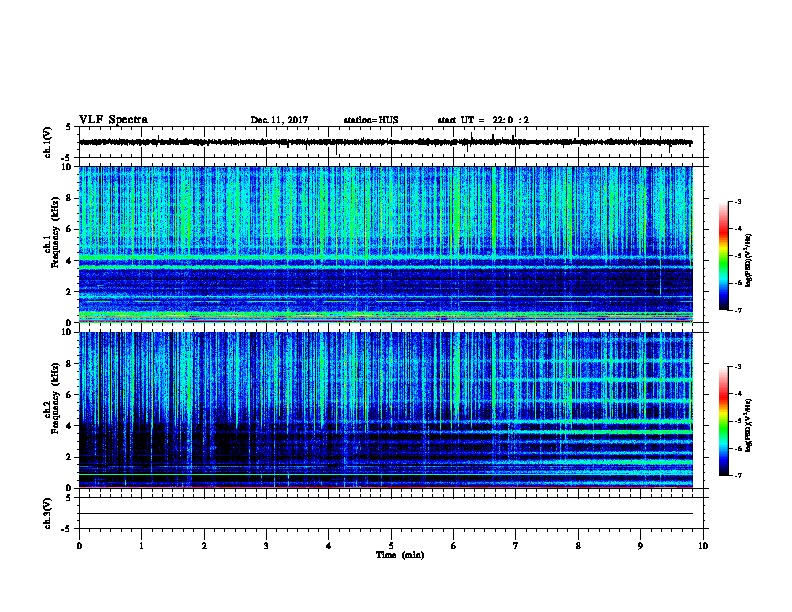Click the "8" kHz tick on ch.1 spectrogram axis
The width and height of the screenshot is (792, 612).
(x=69, y=198)
